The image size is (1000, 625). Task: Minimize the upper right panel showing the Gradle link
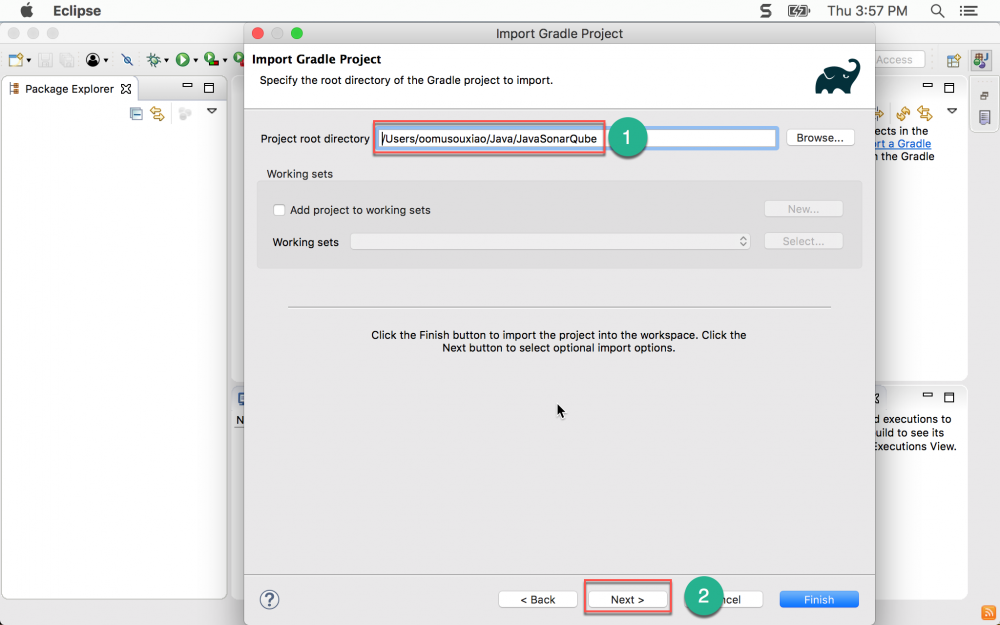(928, 85)
